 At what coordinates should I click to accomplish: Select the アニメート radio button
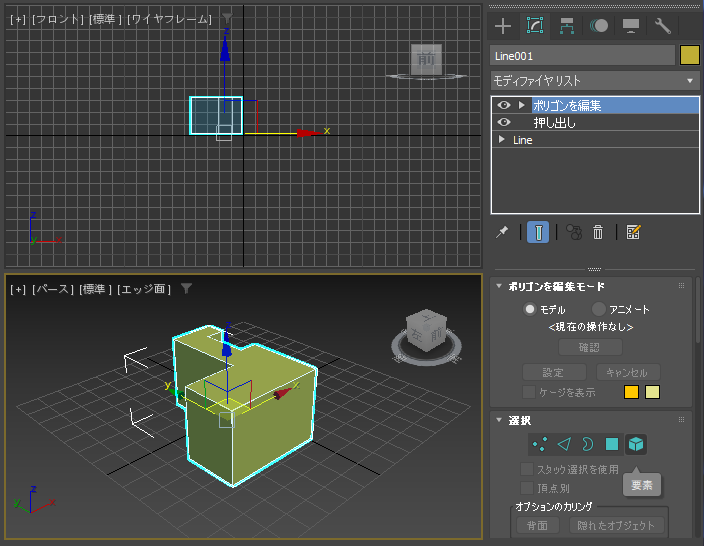598,309
